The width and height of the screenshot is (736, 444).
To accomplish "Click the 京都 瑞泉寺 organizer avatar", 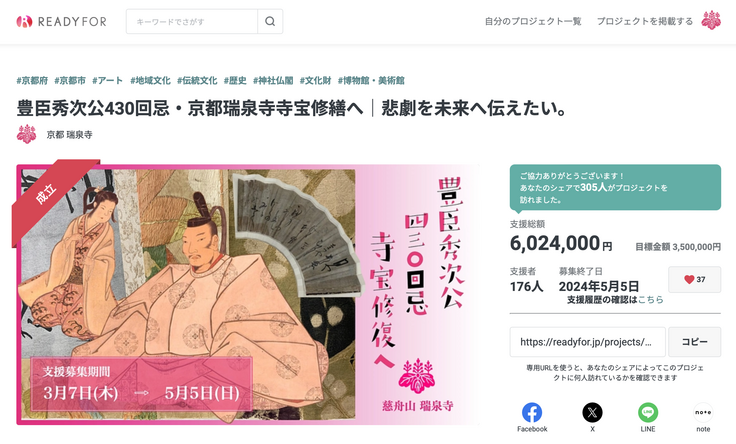I will tap(27, 134).
